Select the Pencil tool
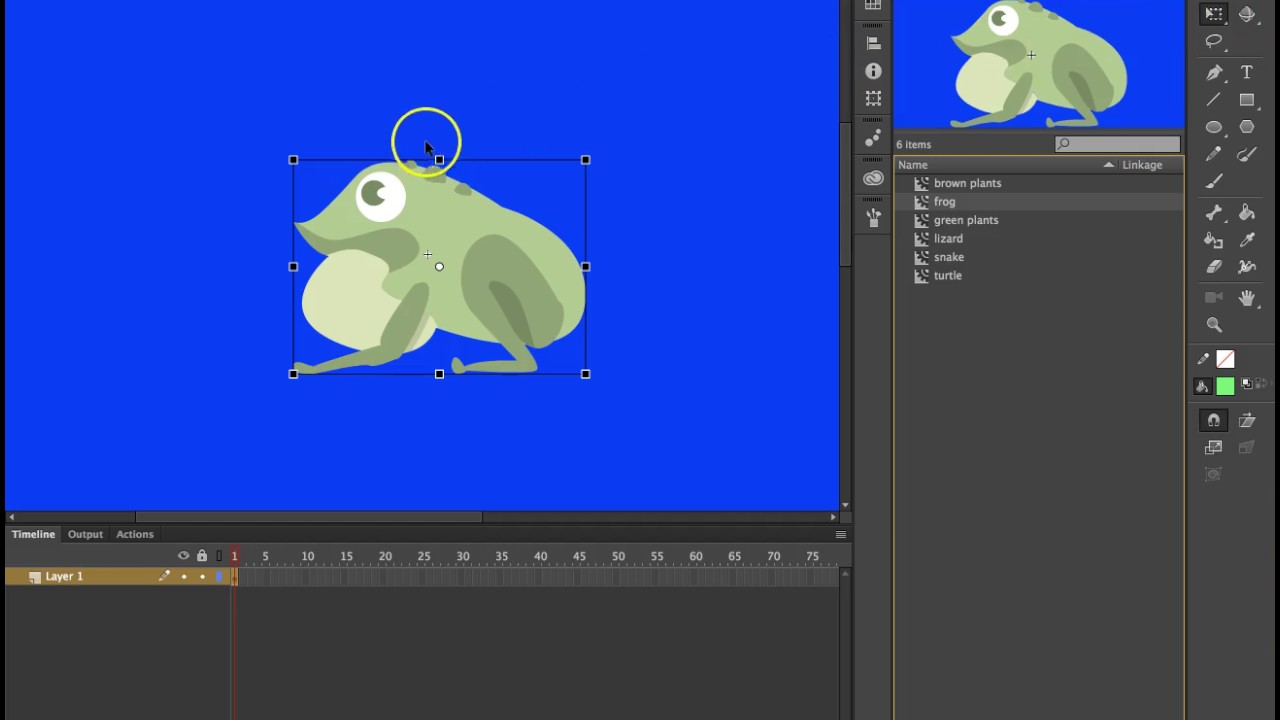Screen dimensions: 1280x720 point(1214,154)
